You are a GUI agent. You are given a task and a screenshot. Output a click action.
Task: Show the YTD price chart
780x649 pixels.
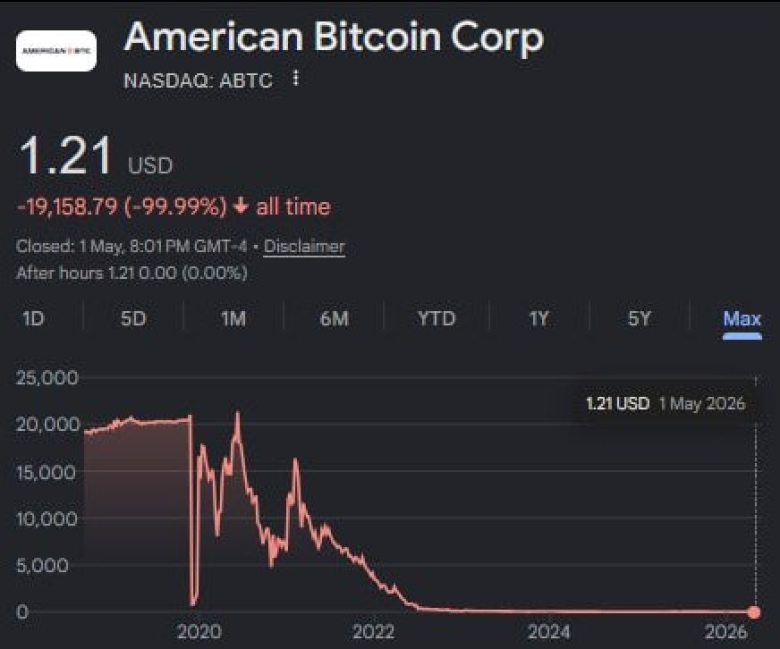[x=436, y=318]
